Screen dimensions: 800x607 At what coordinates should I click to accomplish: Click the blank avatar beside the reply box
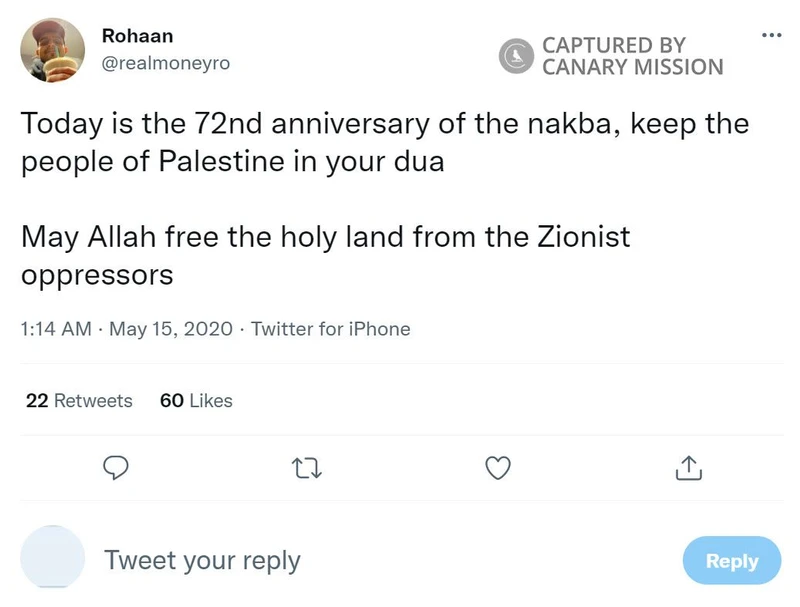pos(53,555)
